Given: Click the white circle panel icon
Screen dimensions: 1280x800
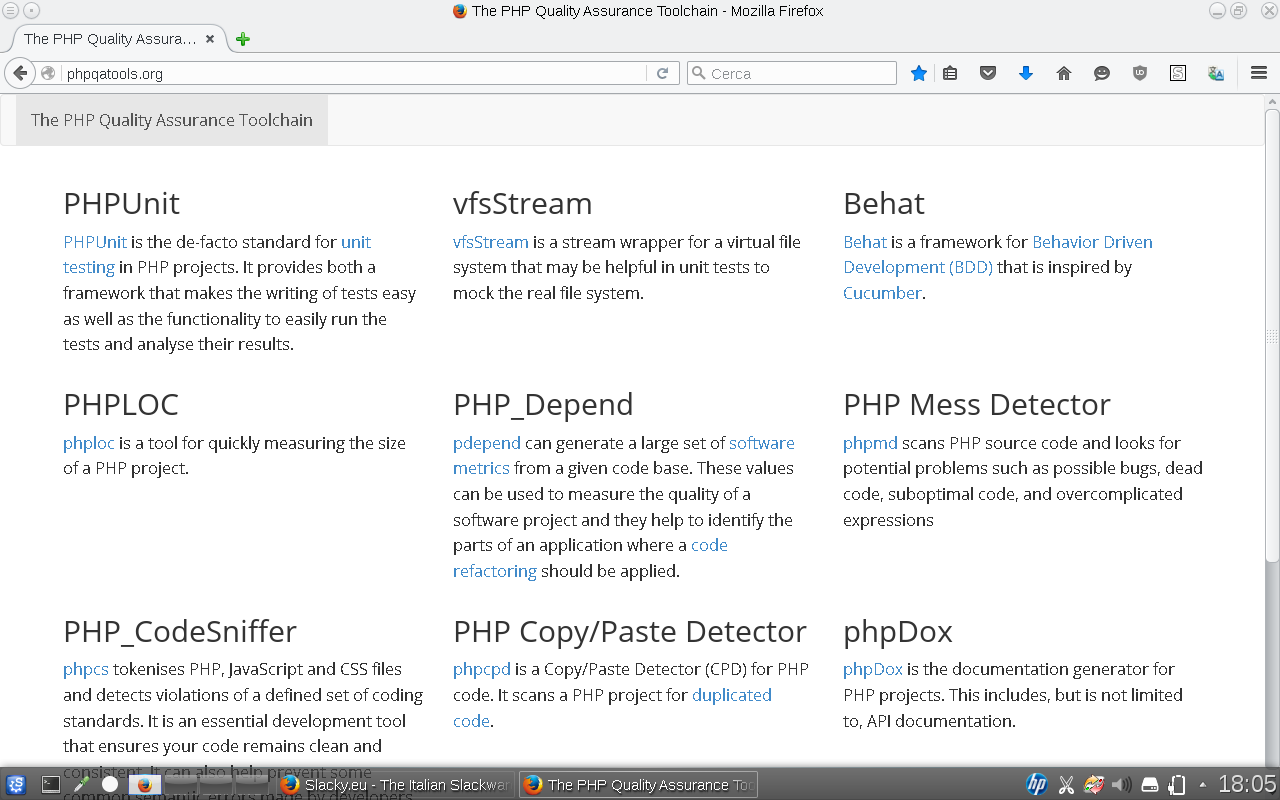Looking at the screenshot, I should (110, 784).
